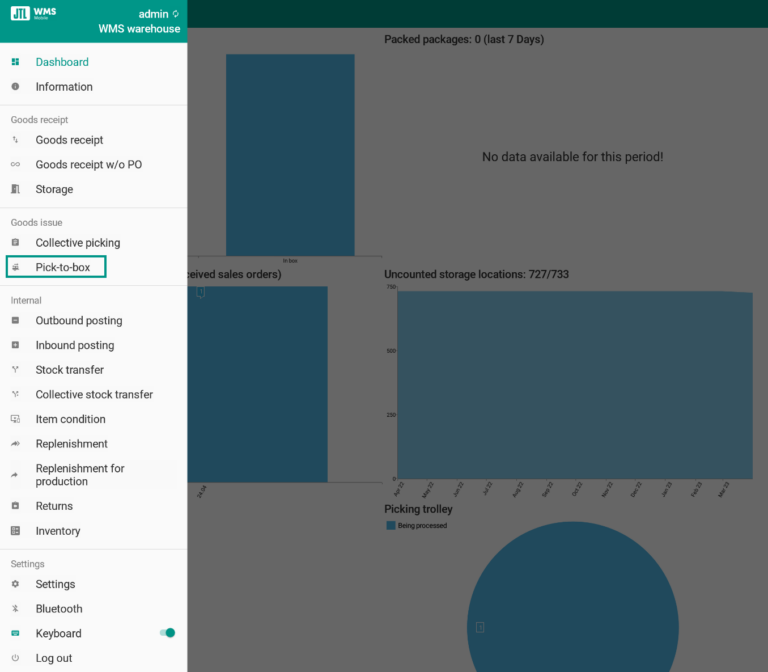The height and width of the screenshot is (672, 768).
Task: Click the Being processed legend swatch
Action: point(391,525)
